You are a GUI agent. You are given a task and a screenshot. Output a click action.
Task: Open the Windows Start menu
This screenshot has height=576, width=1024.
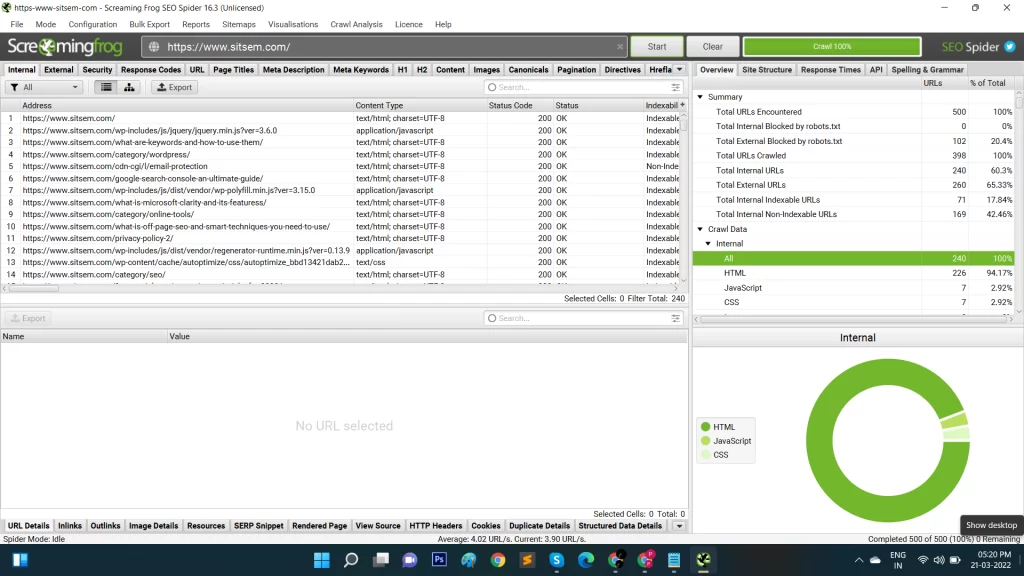[321, 560]
